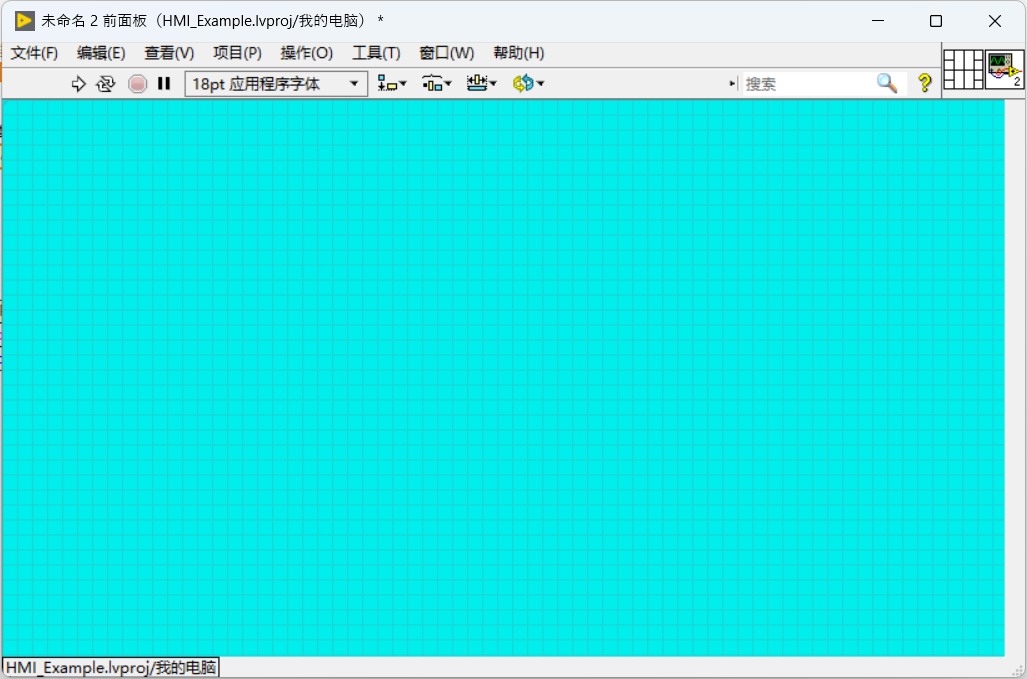Viewport: 1027px width, 679px height.
Task: Open the Align Objects dropdown
Action: point(392,84)
